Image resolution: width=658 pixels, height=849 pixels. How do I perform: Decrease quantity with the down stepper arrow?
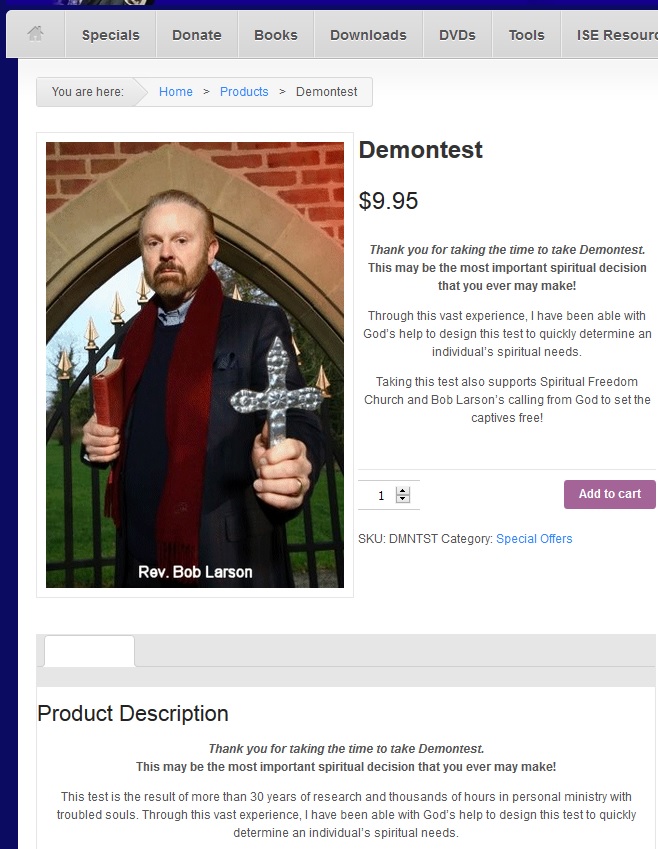coord(402,499)
